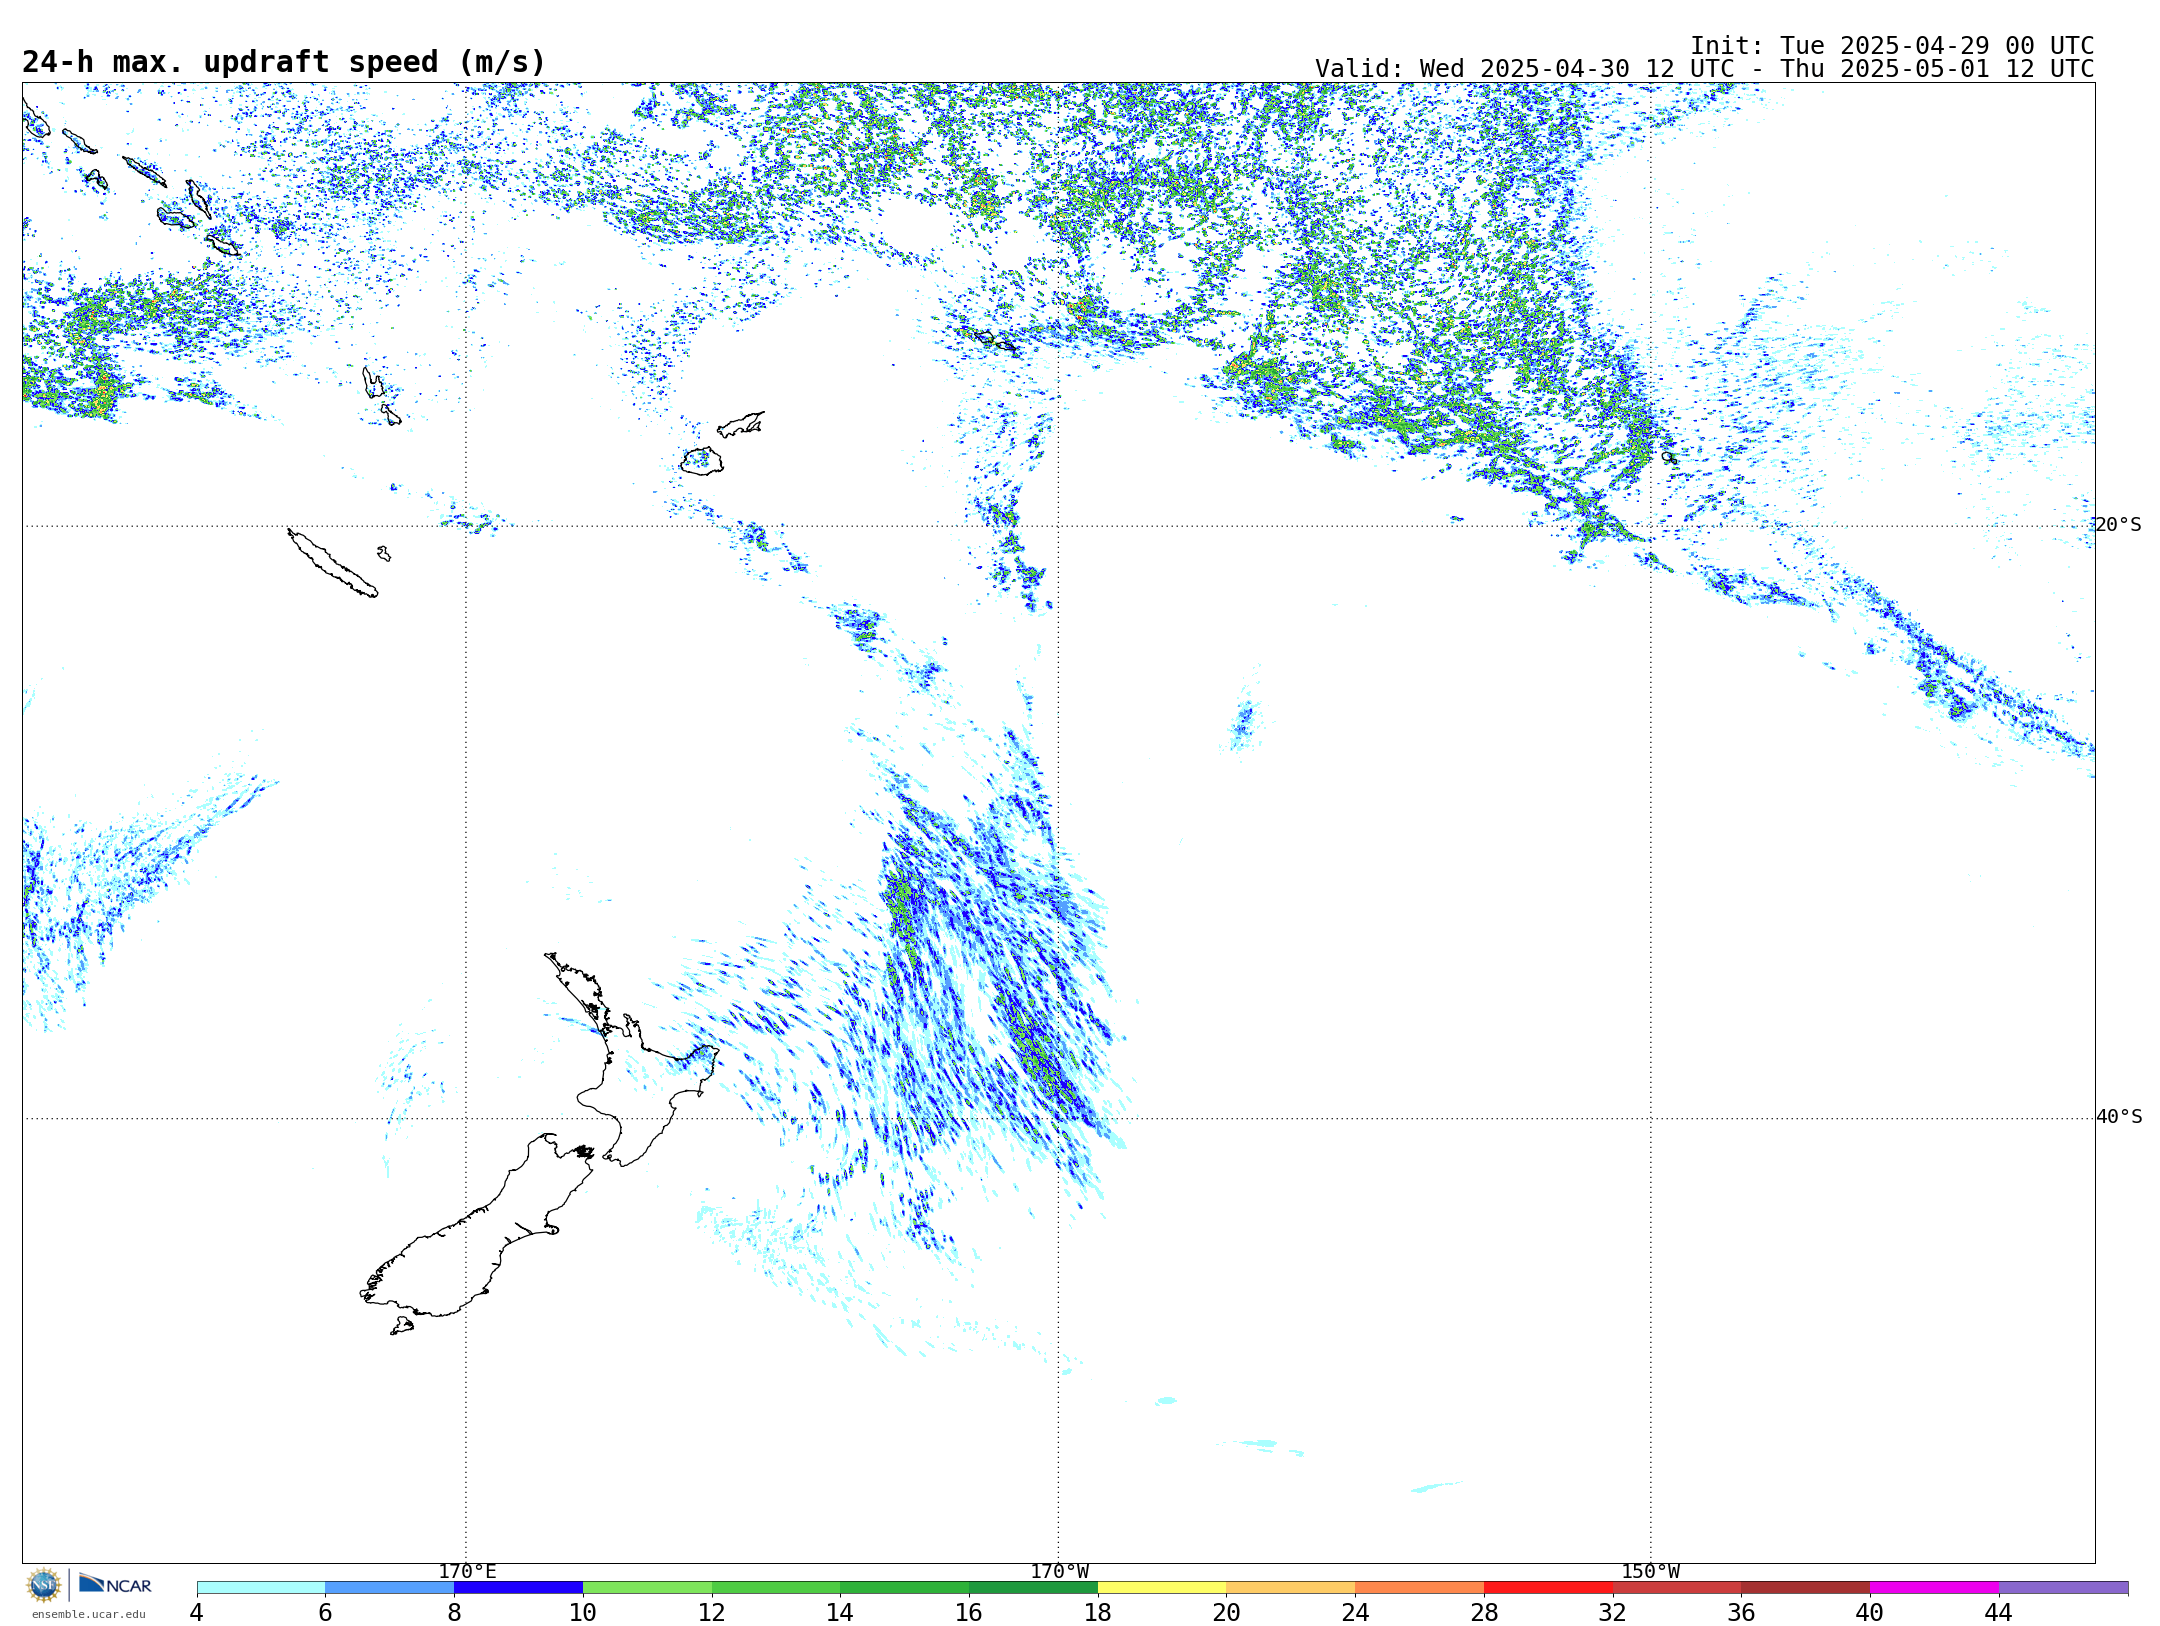Select the yellow 18–20 colorbar segment
The width and height of the screenshot is (2160, 1626).
click(1162, 1588)
